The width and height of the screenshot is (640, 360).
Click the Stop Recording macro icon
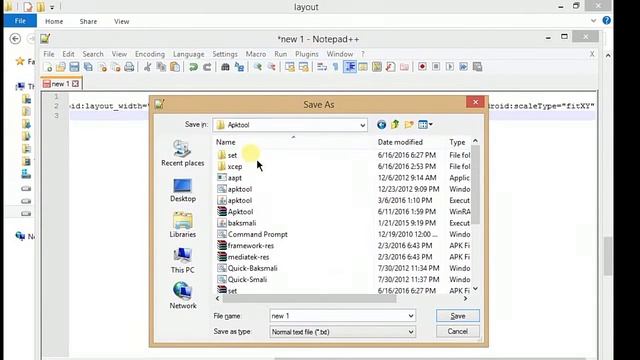click(x=436, y=67)
